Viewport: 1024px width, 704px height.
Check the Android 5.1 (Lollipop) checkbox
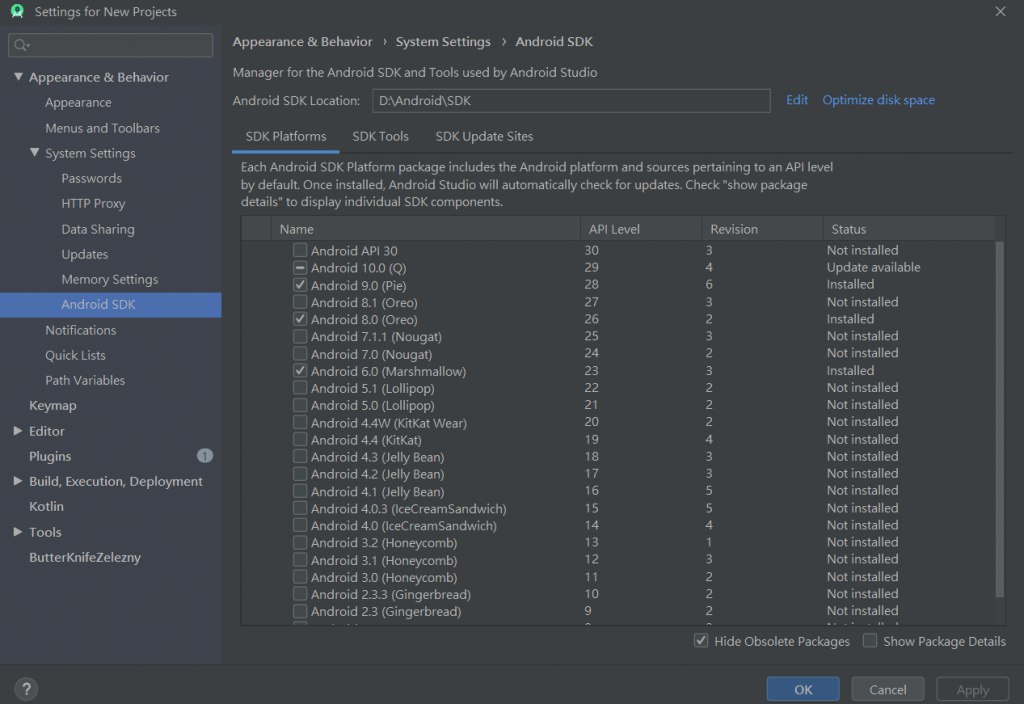[300, 388]
